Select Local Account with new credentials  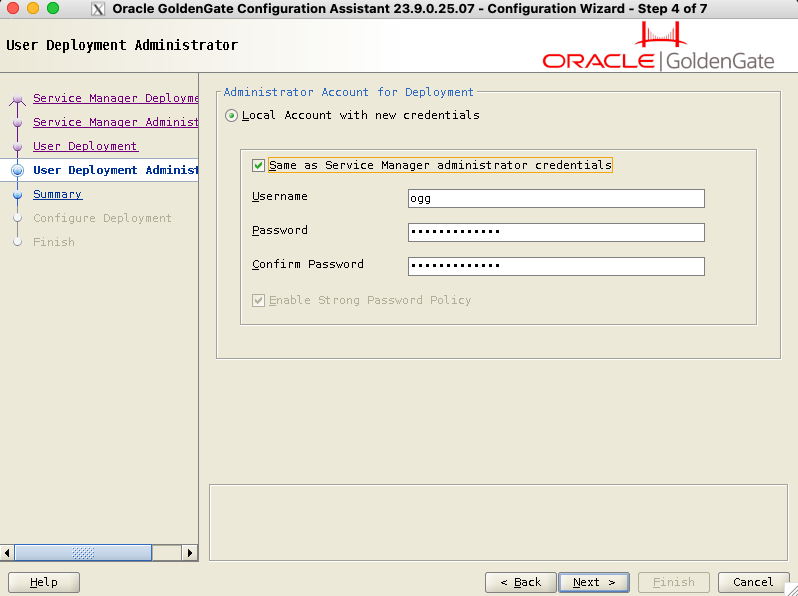[x=232, y=116]
